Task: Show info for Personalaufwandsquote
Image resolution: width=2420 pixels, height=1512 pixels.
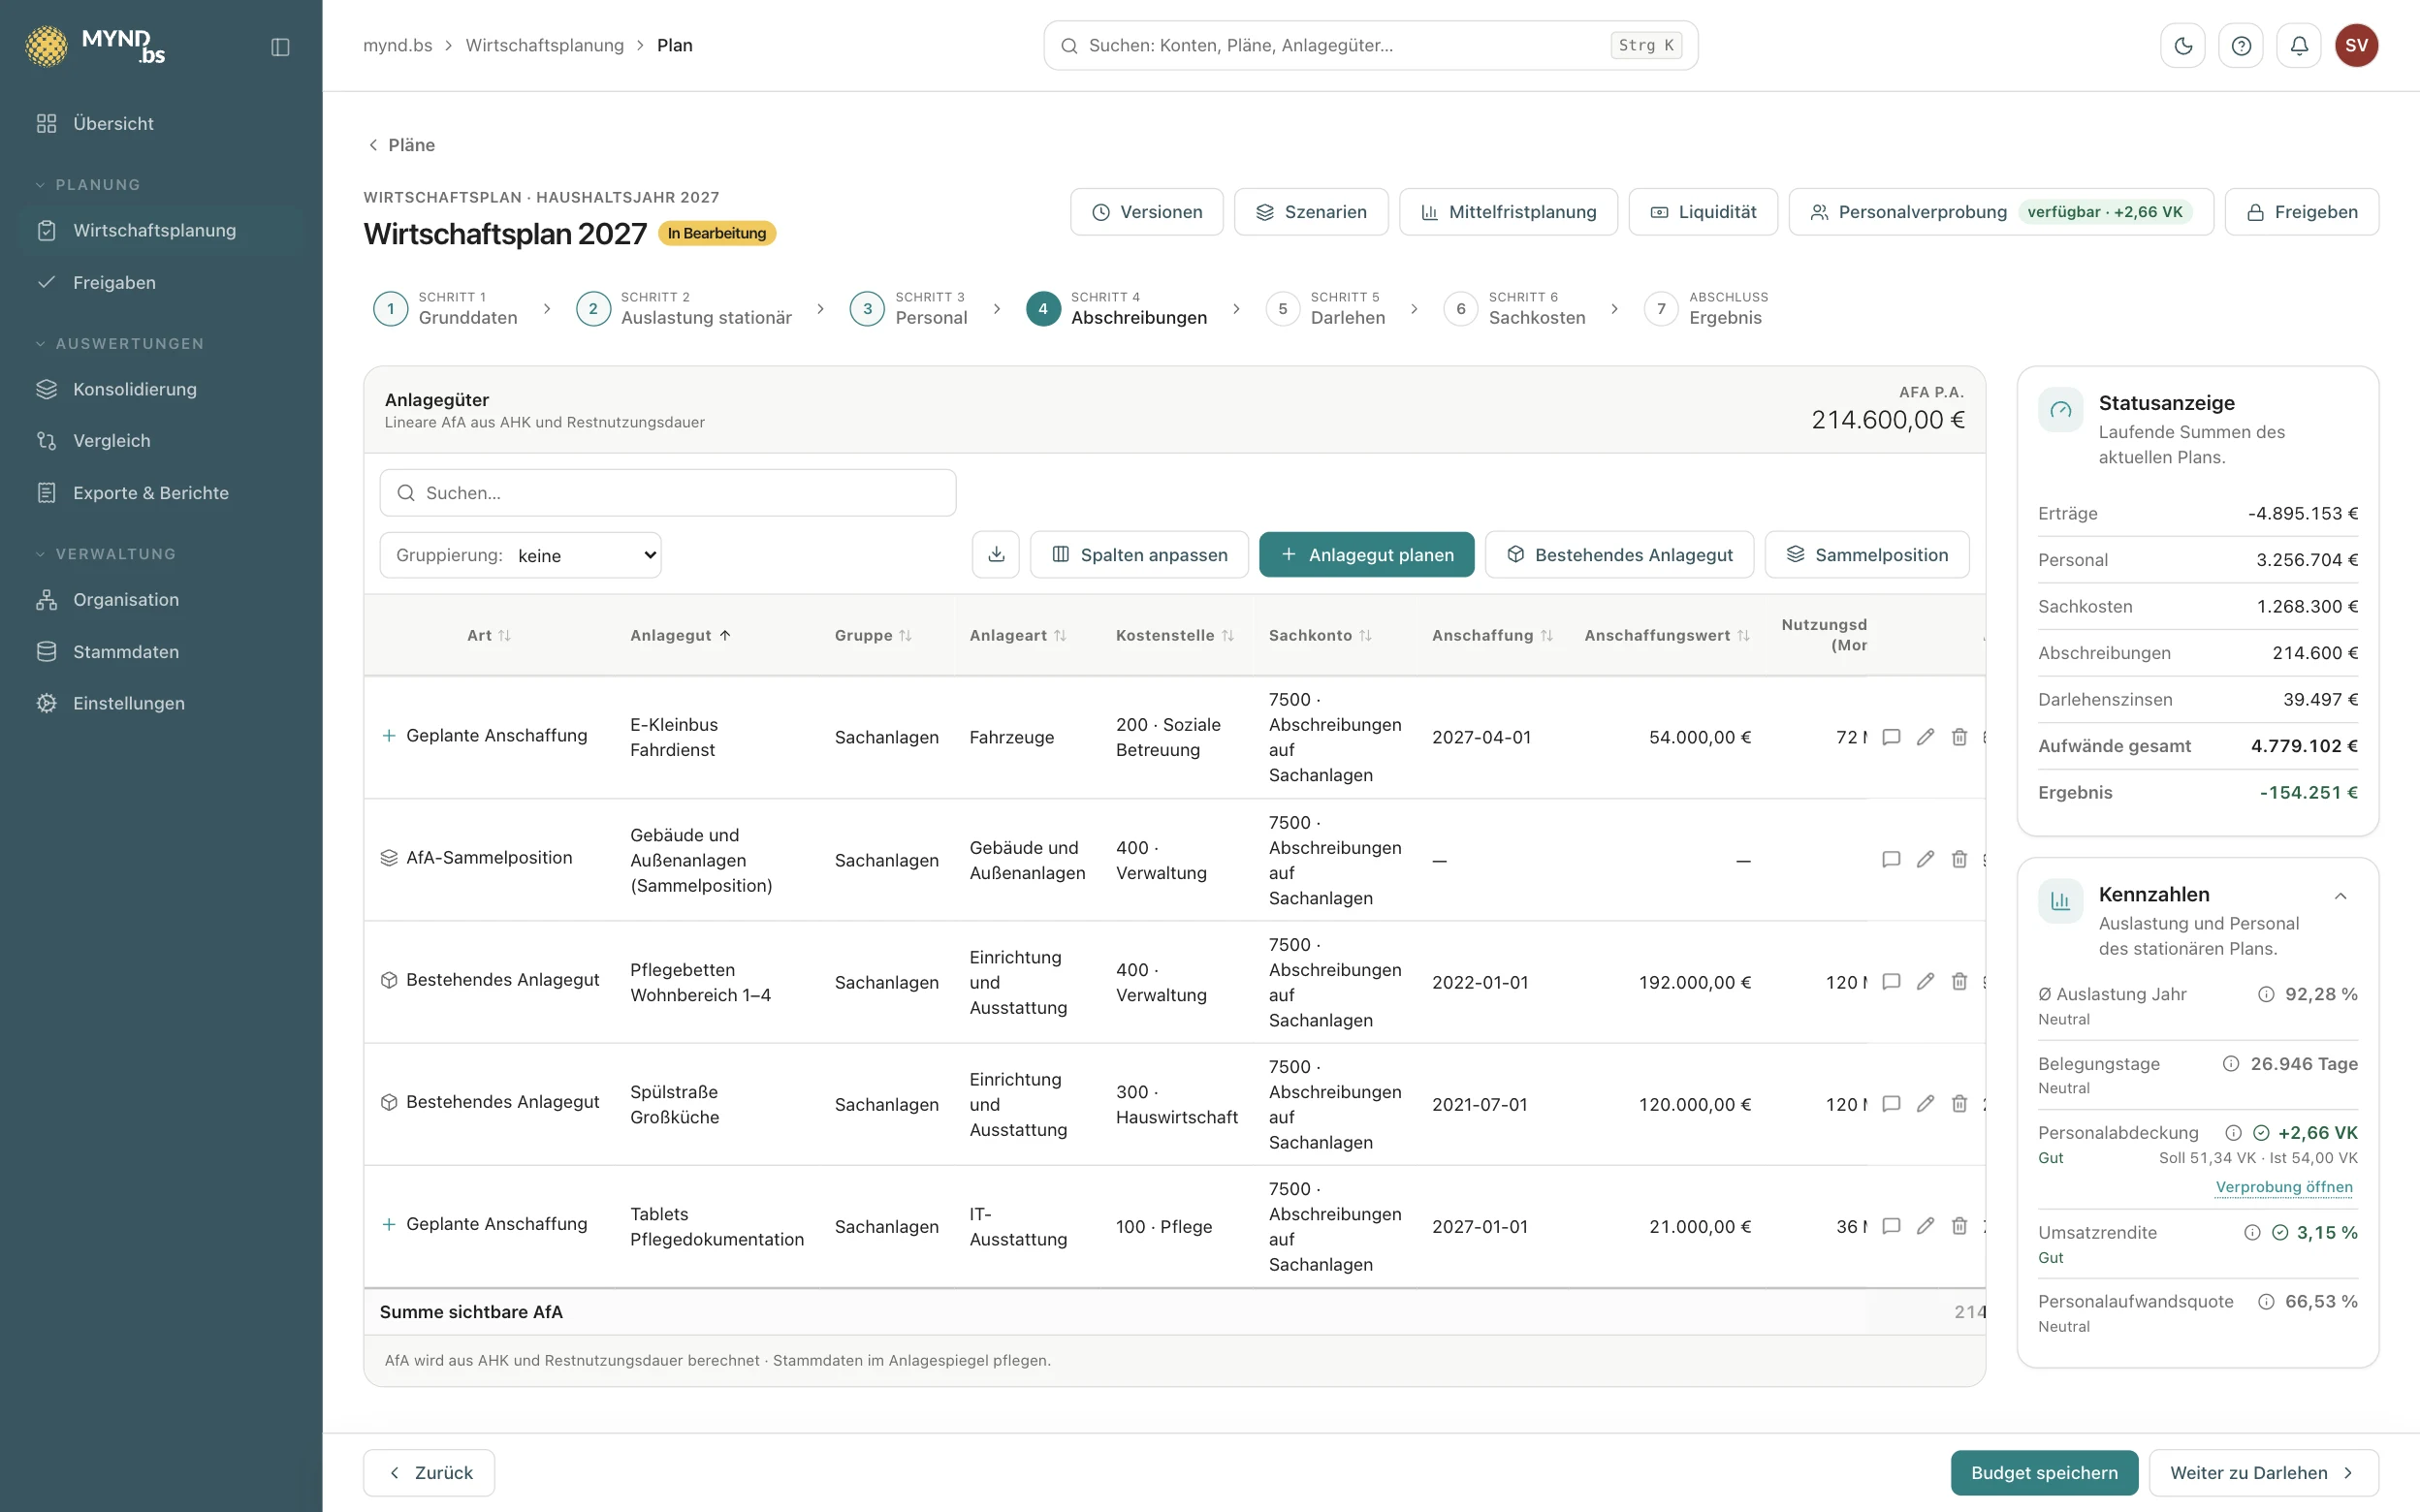Action: [x=2266, y=1302]
